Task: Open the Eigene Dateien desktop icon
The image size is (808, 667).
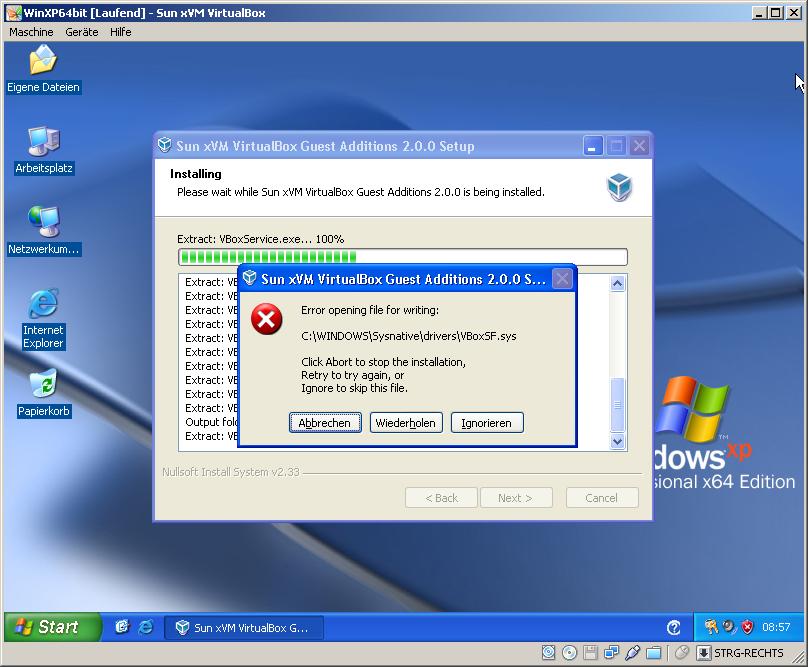Action: pos(43,69)
